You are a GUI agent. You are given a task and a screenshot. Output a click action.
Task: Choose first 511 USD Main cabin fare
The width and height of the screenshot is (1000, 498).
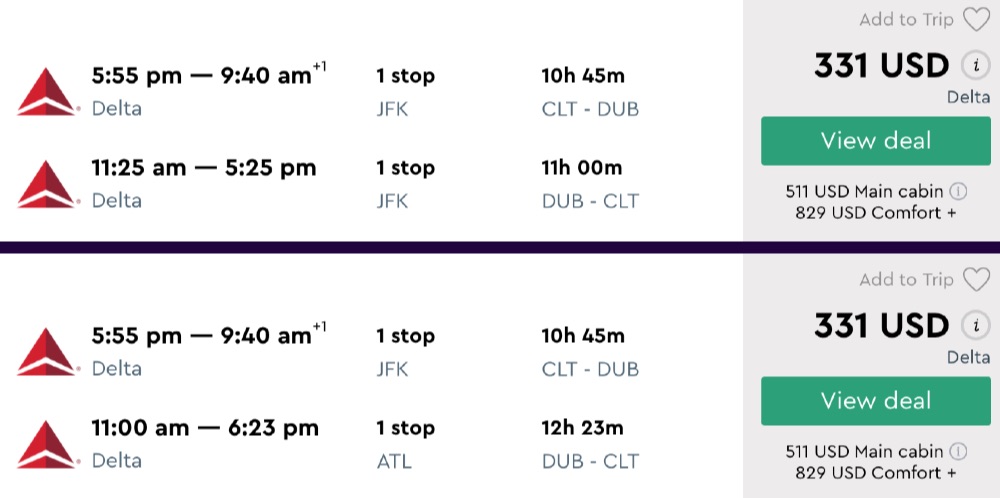click(865, 191)
